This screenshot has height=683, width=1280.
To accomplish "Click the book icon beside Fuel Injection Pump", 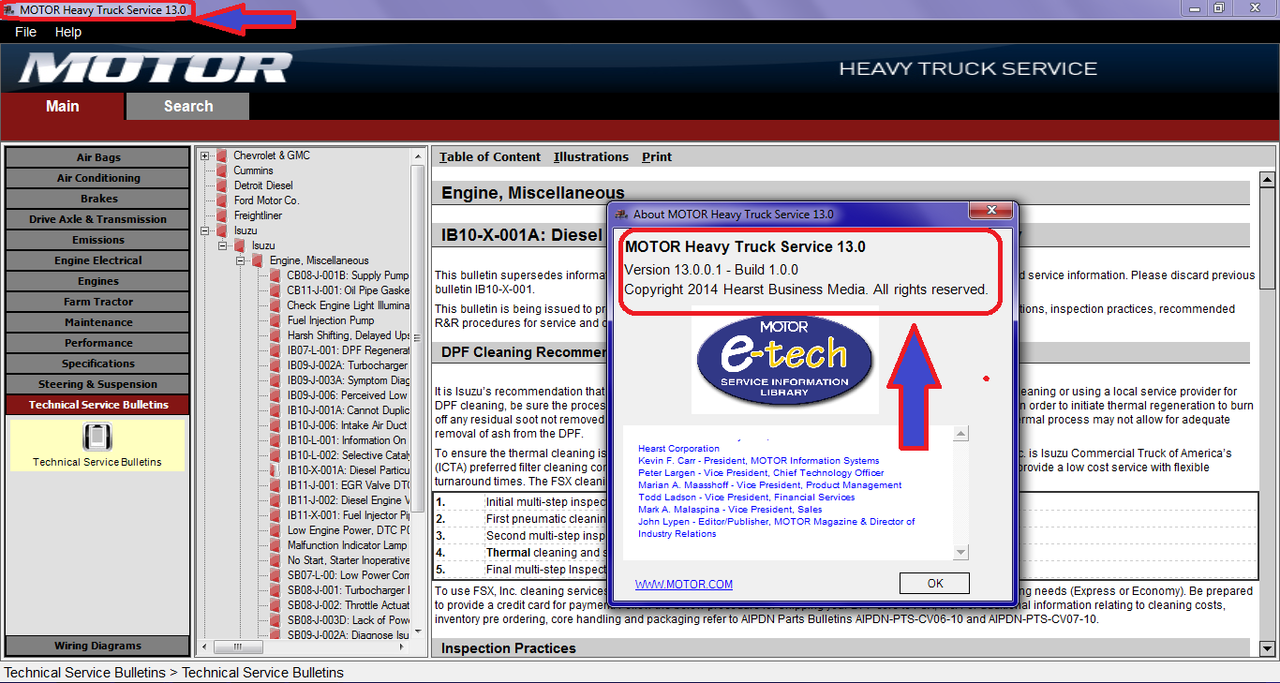I will pos(276,321).
